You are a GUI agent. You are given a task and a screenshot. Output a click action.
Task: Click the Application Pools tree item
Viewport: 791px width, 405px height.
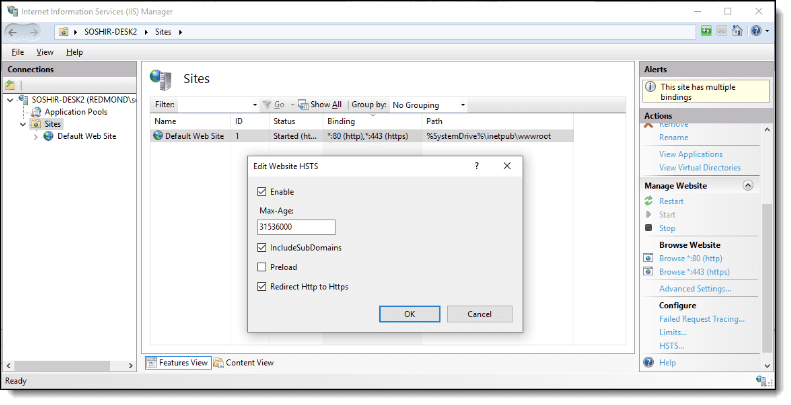pos(76,112)
